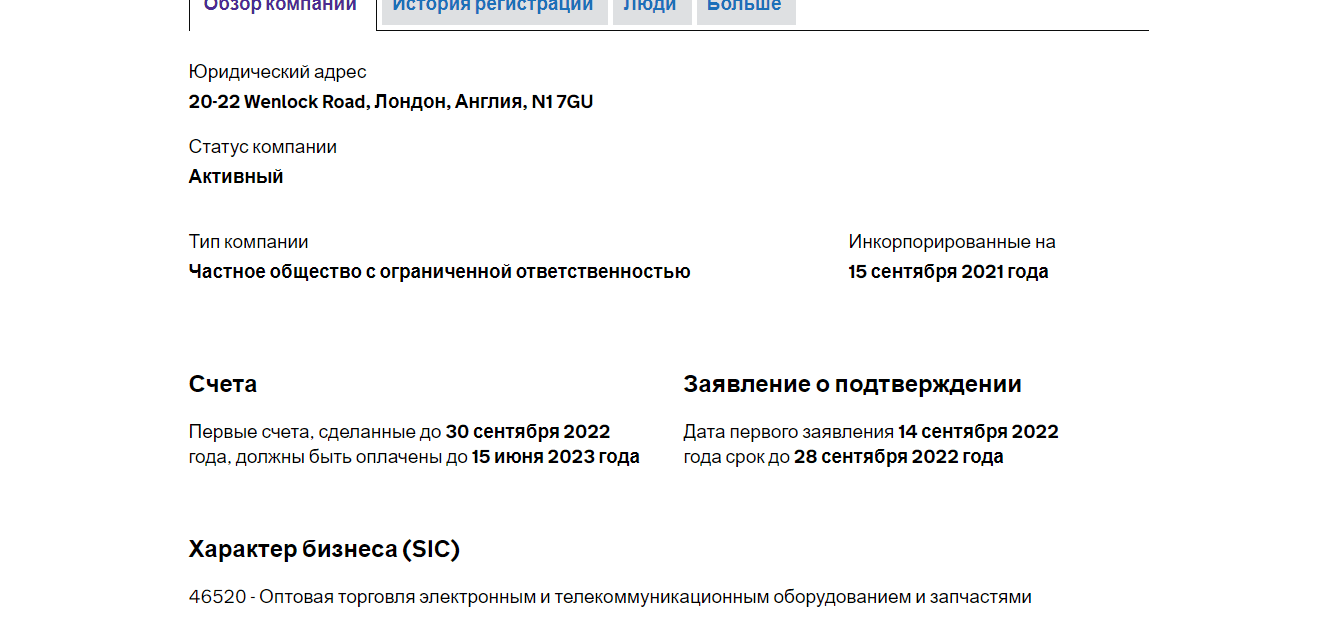This screenshot has width=1336, height=625.
Task: Click the 15 июня 2023 года deadline
Action: click(x=555, y=457)
